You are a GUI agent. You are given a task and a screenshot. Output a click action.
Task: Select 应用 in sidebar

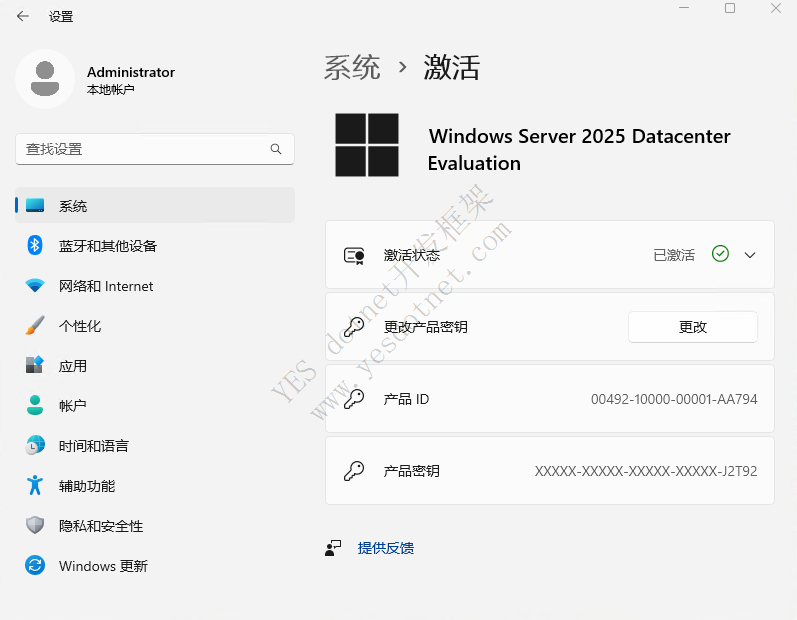click(155, 365)
